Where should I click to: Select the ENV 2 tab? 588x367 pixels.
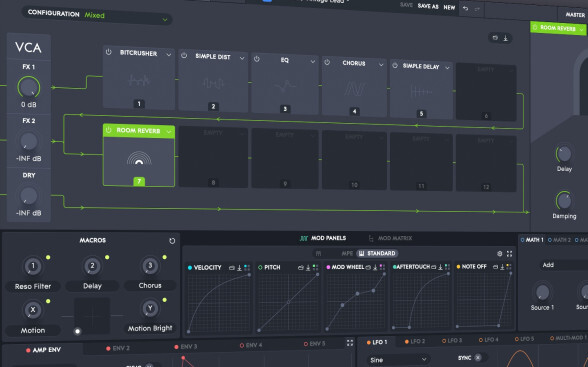pos(118,348)
